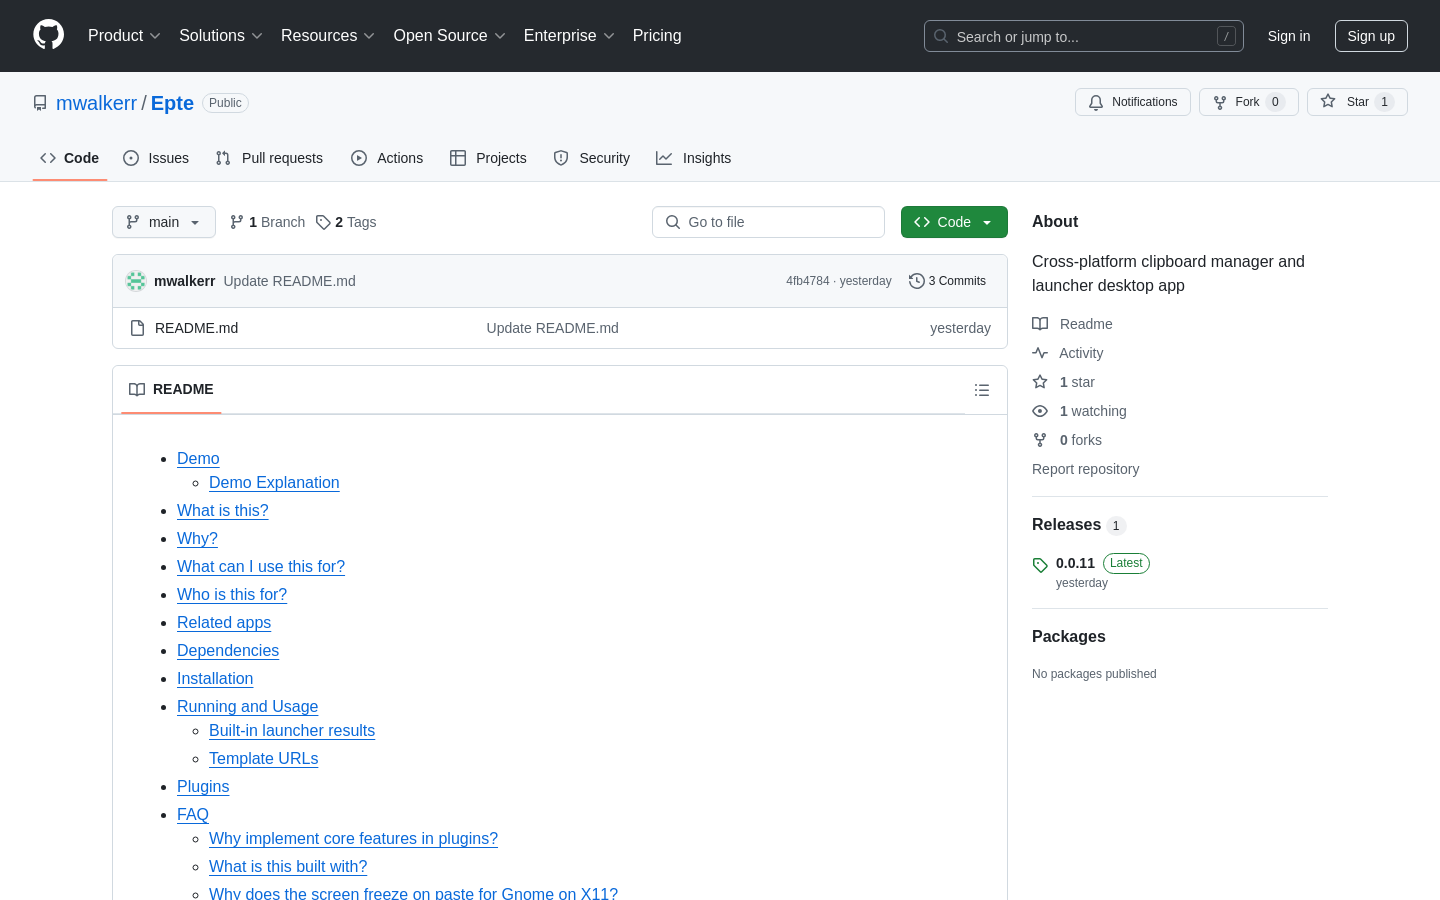Image resolution: width=1440 pixels, height=900 pixels.
Task: Jump to Why implement core features in plugins?
Action: click(x=353, y=838)
